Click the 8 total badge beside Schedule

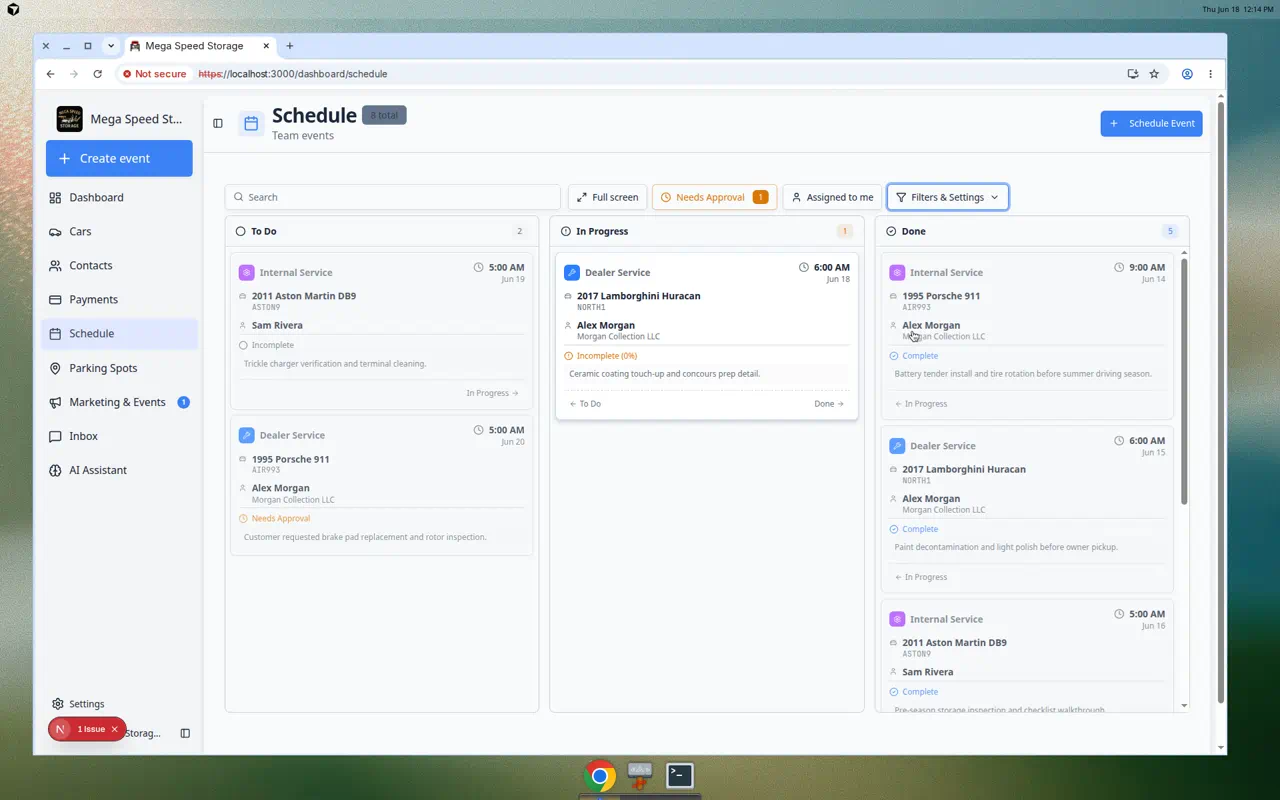[x=384, y=115]
